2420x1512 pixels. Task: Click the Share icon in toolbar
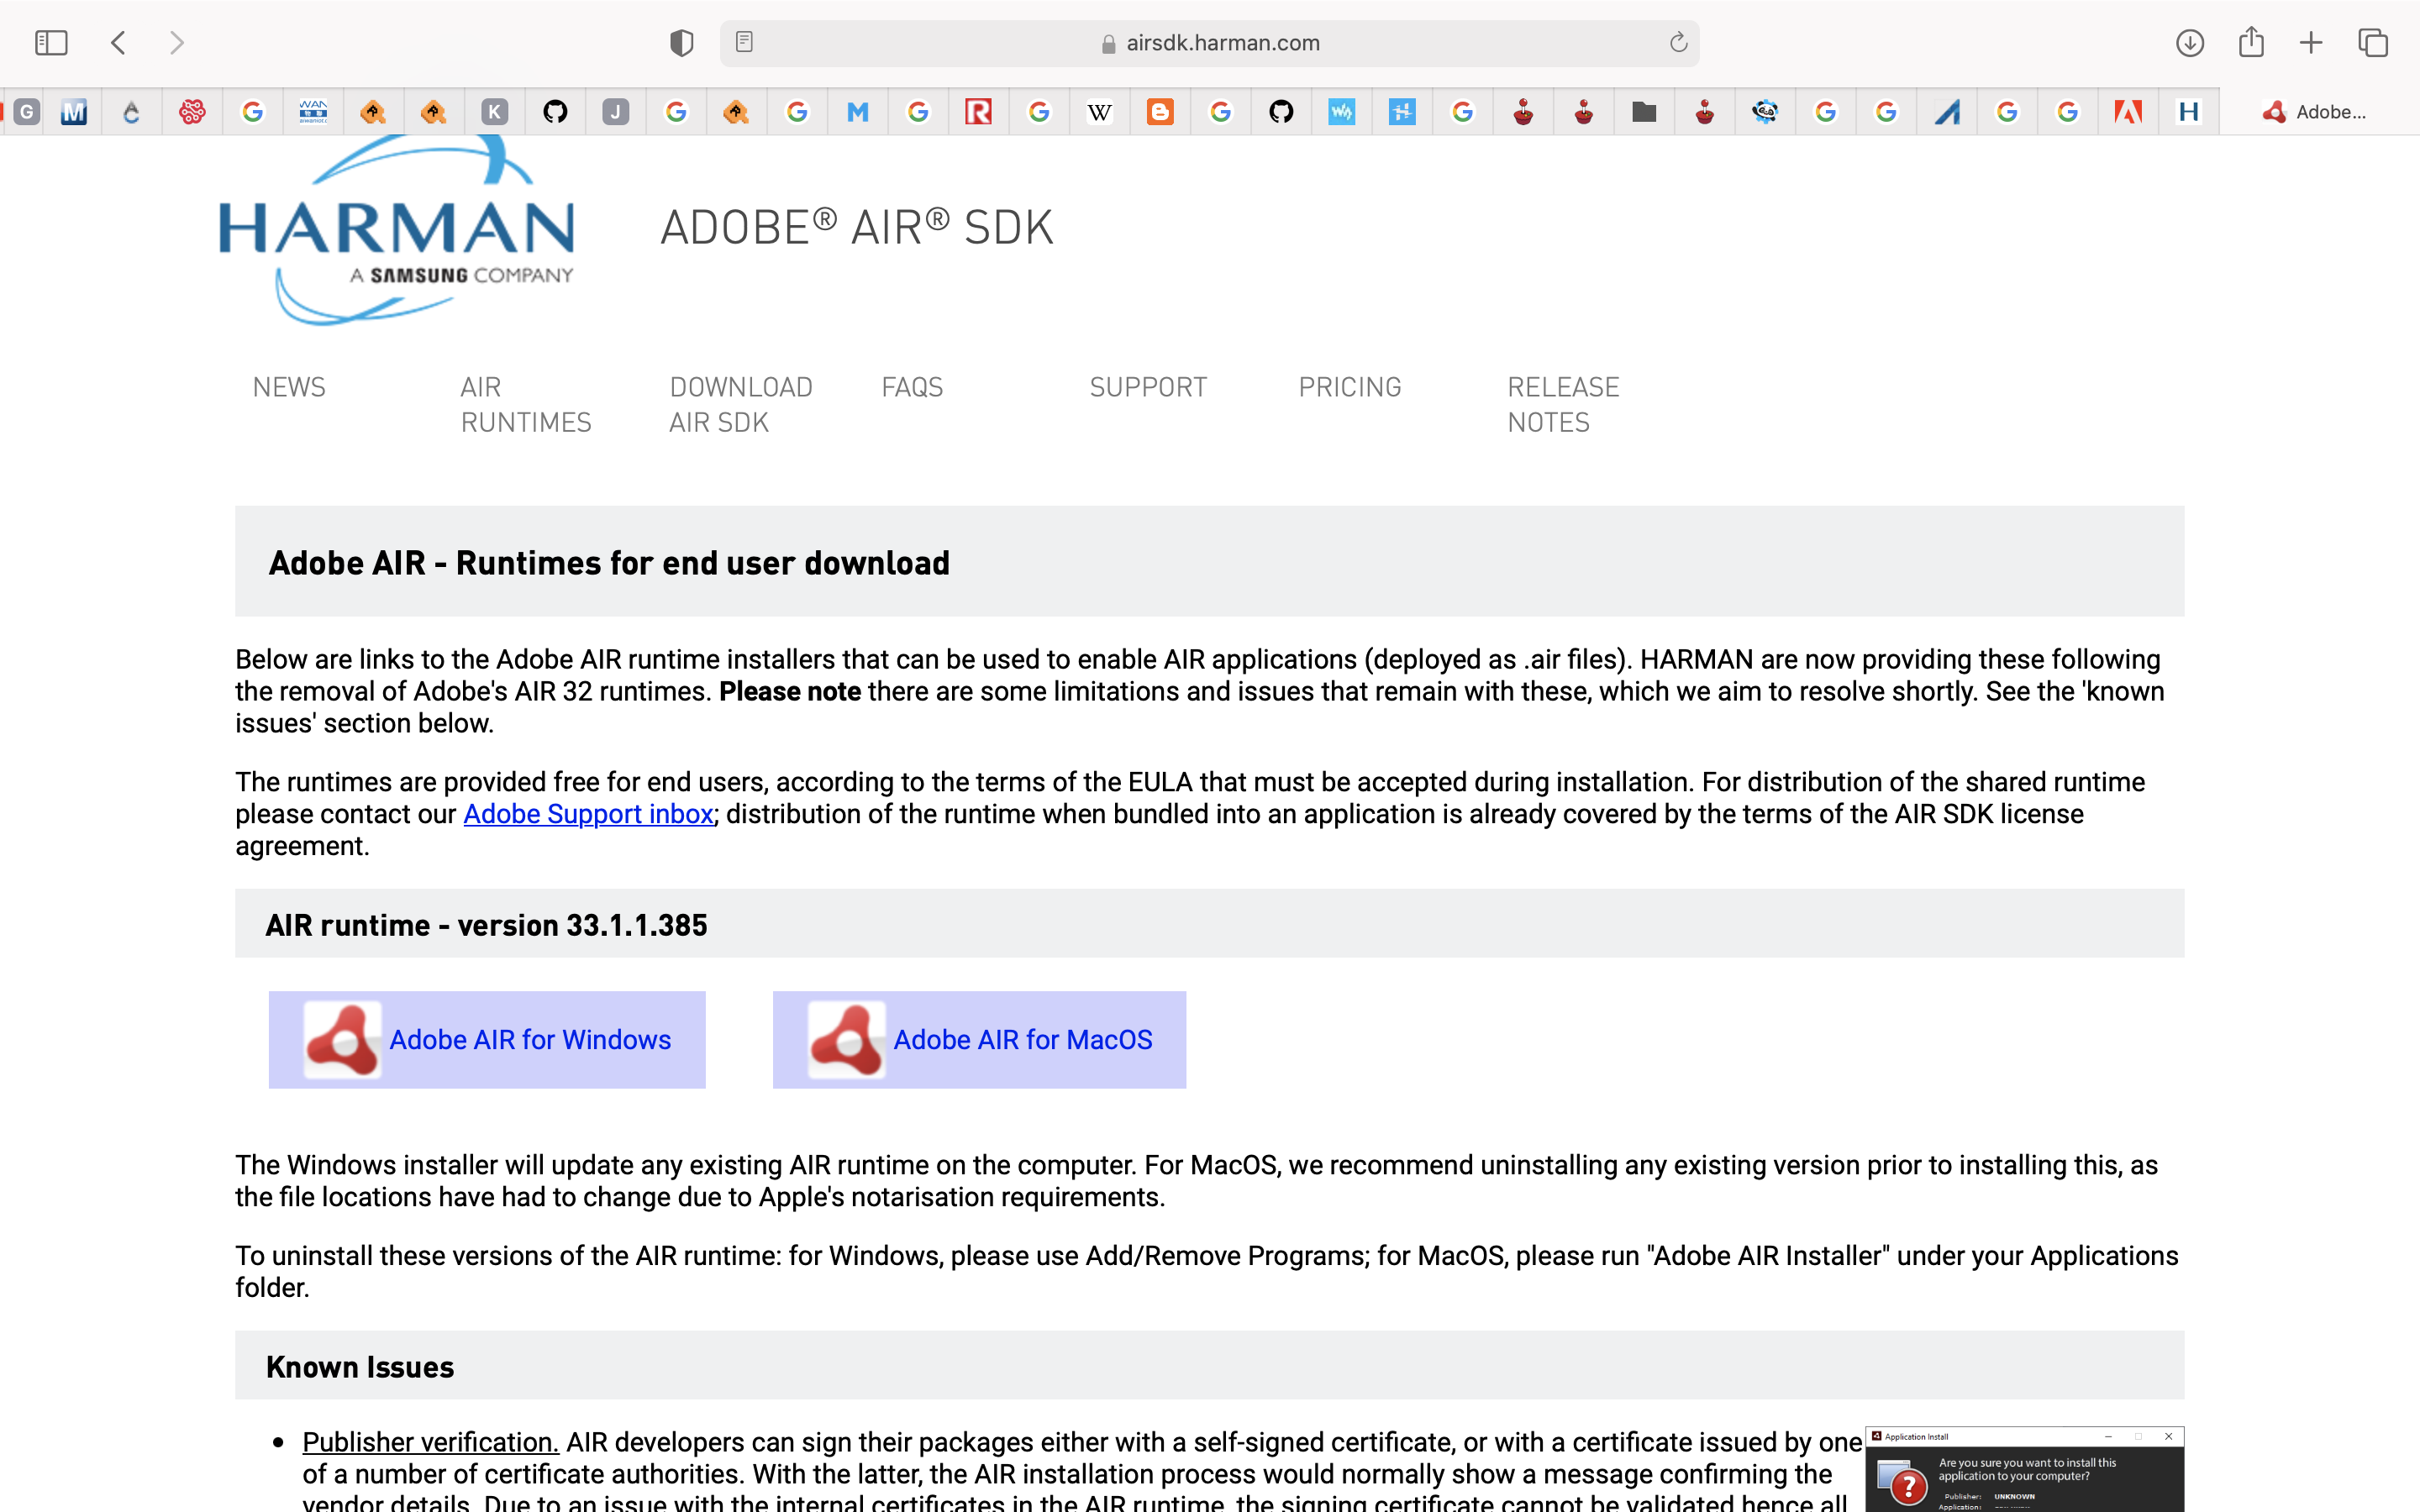2251,43
